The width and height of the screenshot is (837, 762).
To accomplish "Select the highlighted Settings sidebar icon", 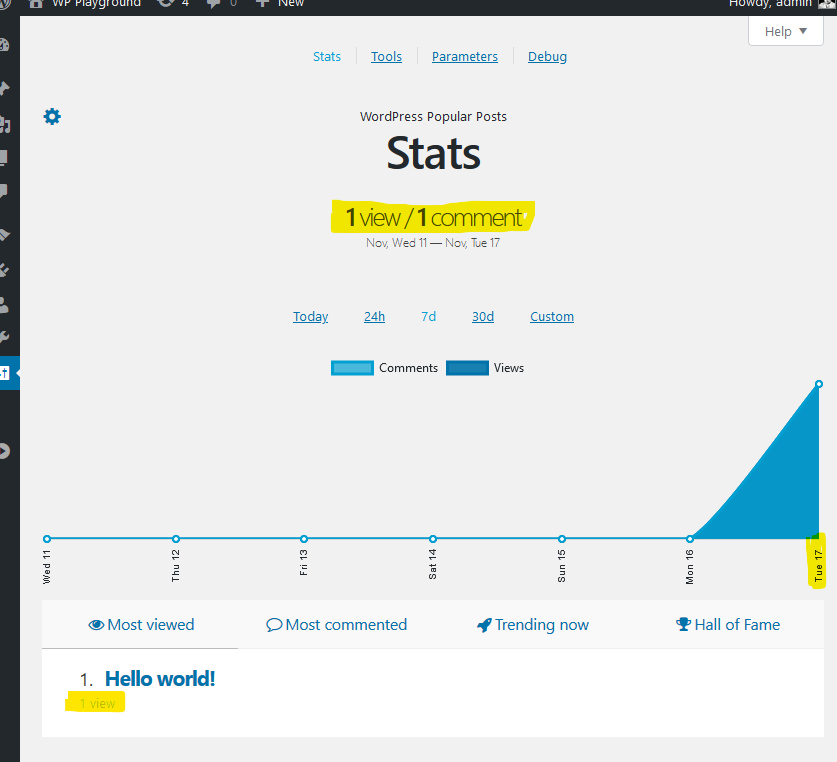I will [x=4, y=373].
